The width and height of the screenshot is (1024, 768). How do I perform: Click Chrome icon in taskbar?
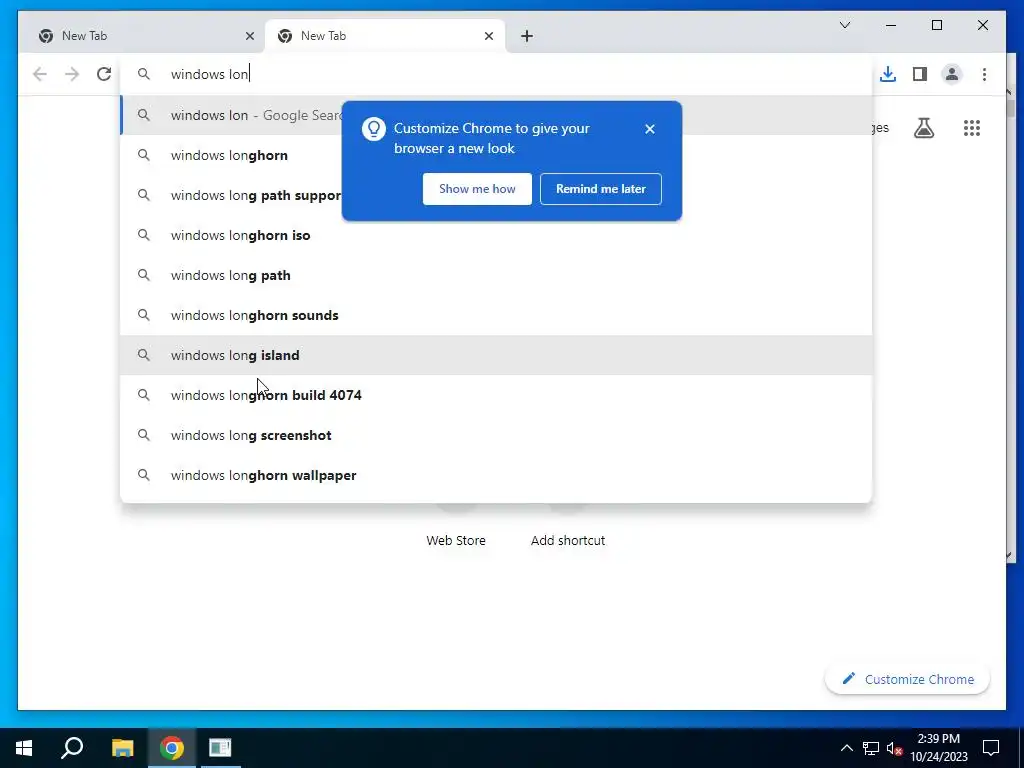tap(172, 748)
